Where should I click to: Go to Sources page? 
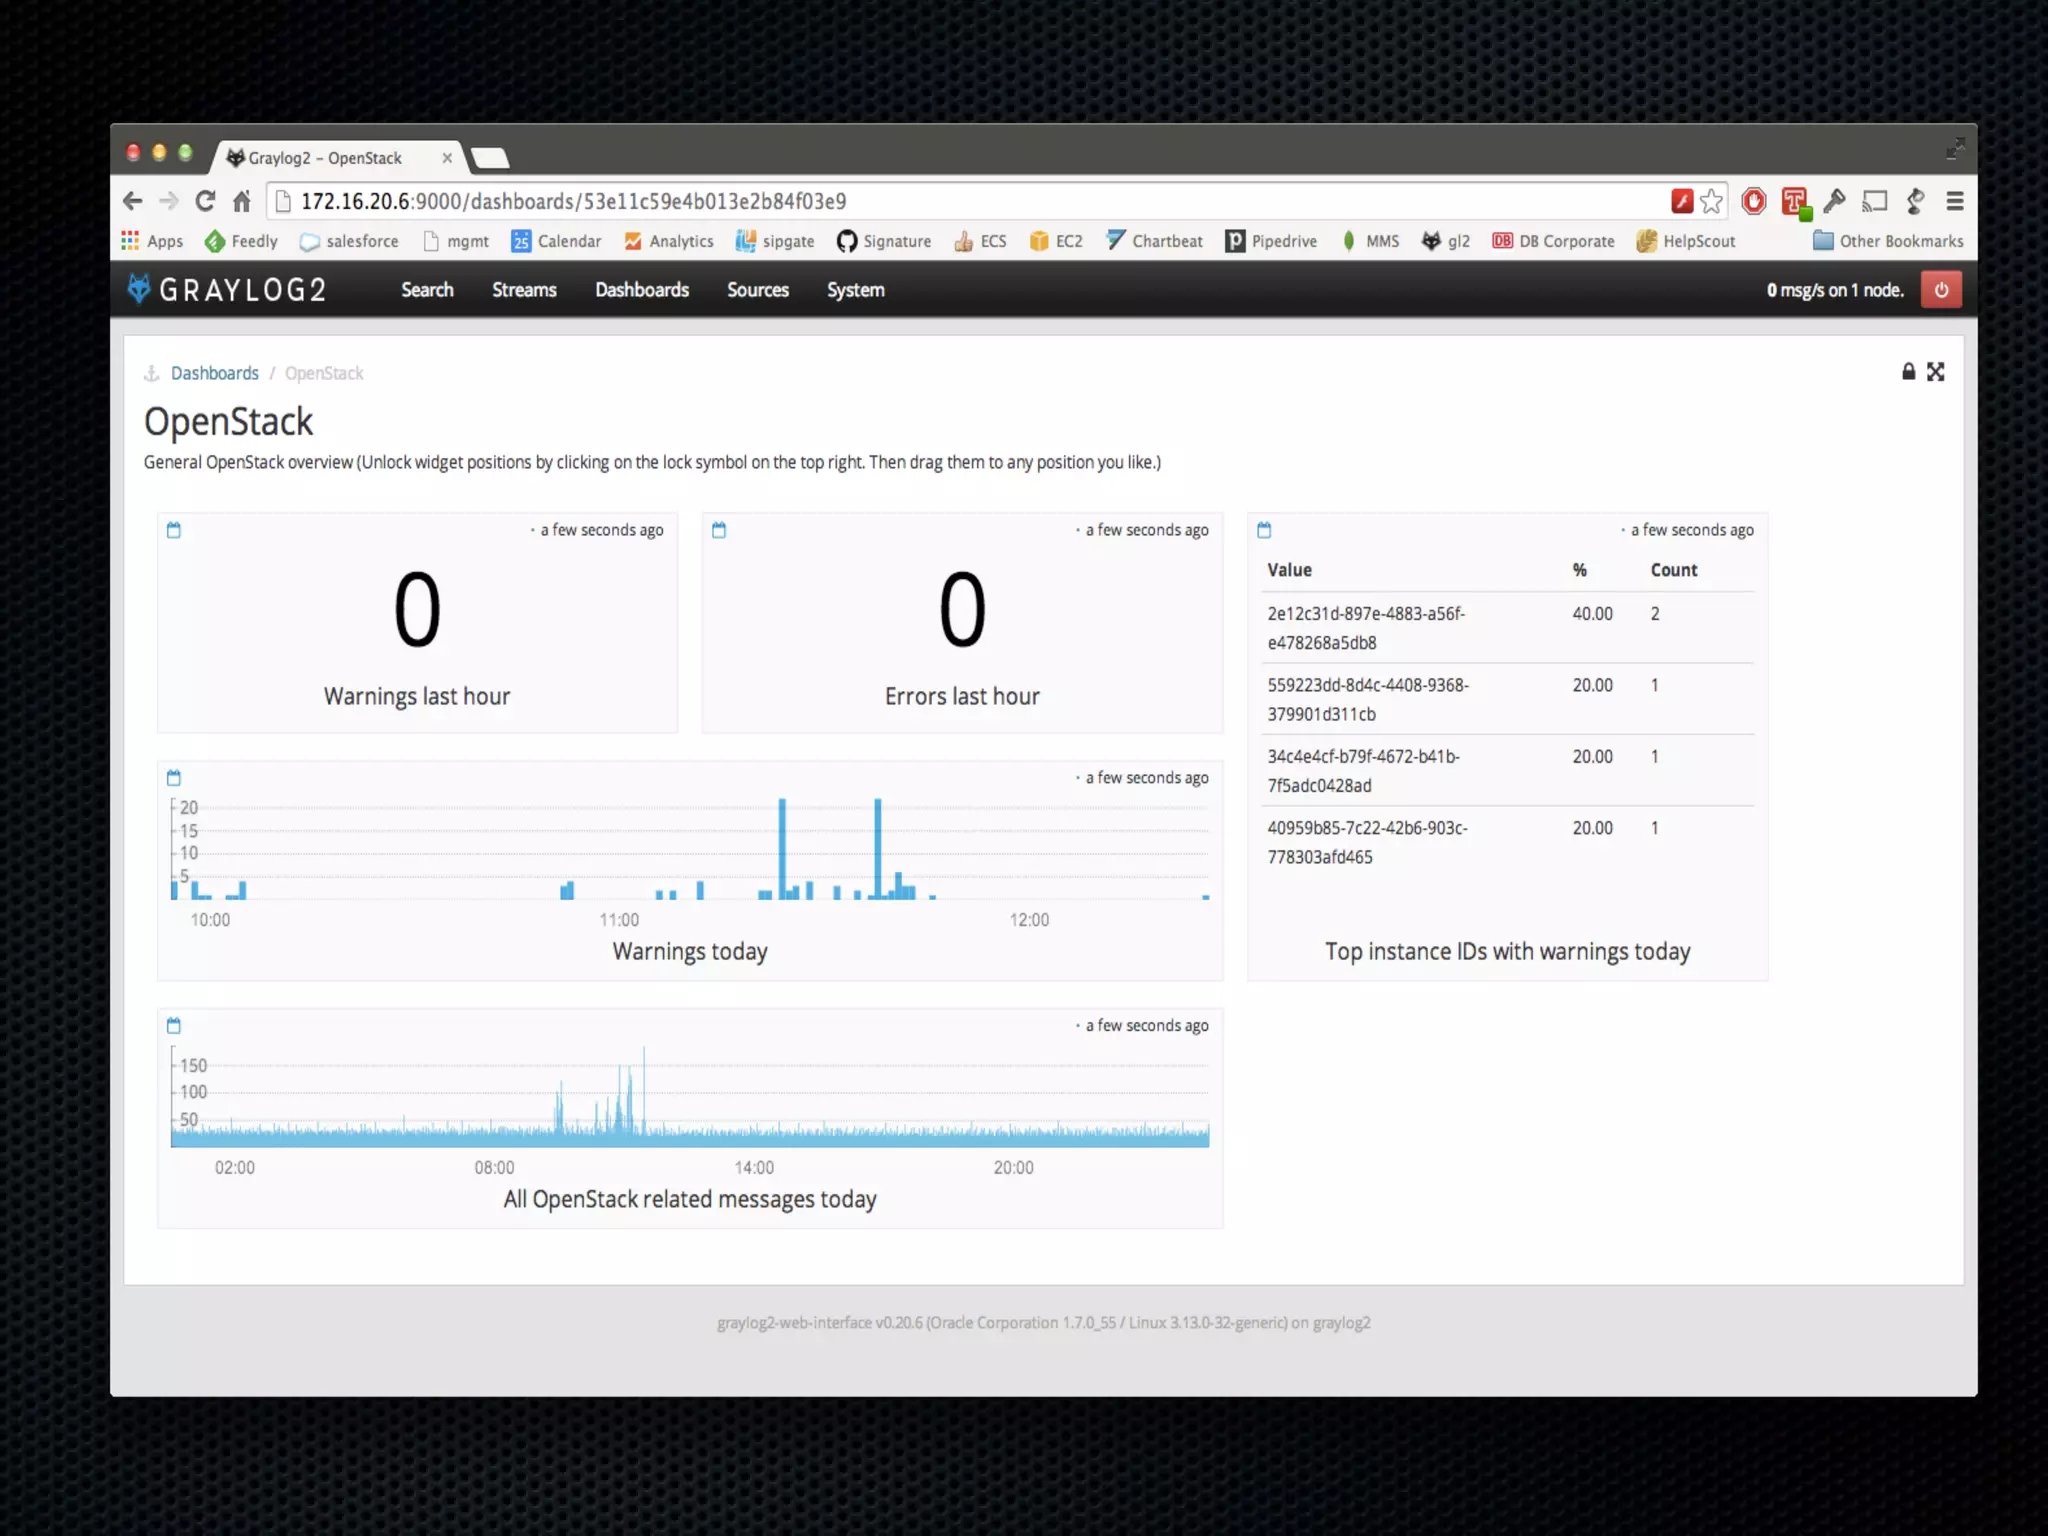(757, 290)
